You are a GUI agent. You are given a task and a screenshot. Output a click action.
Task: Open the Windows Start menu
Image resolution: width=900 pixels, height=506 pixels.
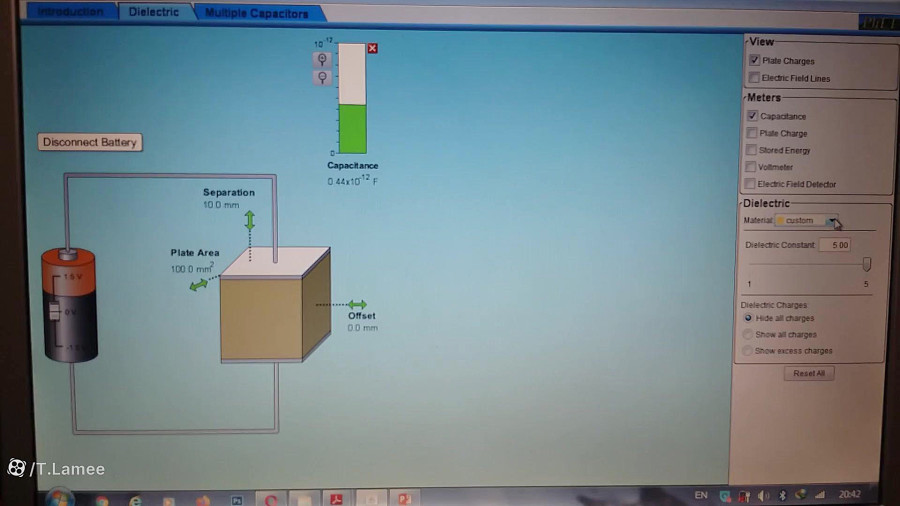pyautogui.click(x=59, y=498)
